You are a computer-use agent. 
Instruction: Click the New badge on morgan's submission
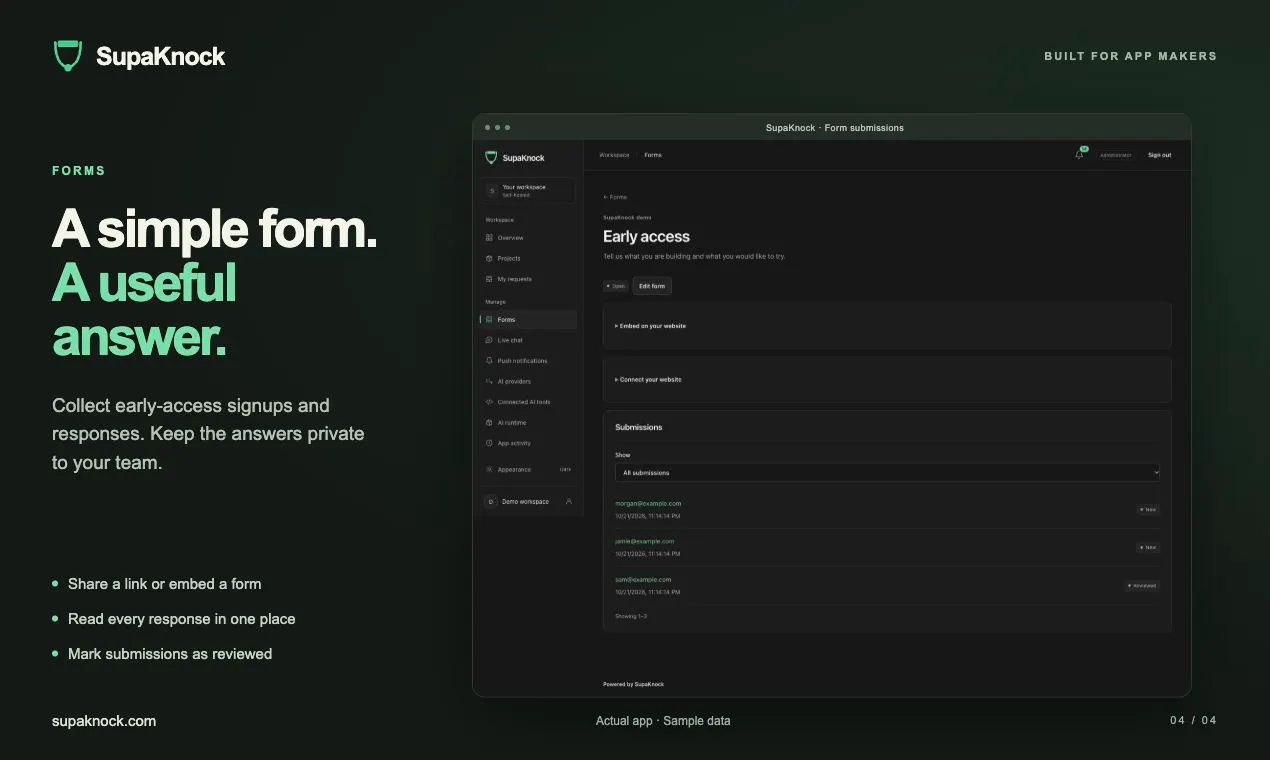[1148, 510]
